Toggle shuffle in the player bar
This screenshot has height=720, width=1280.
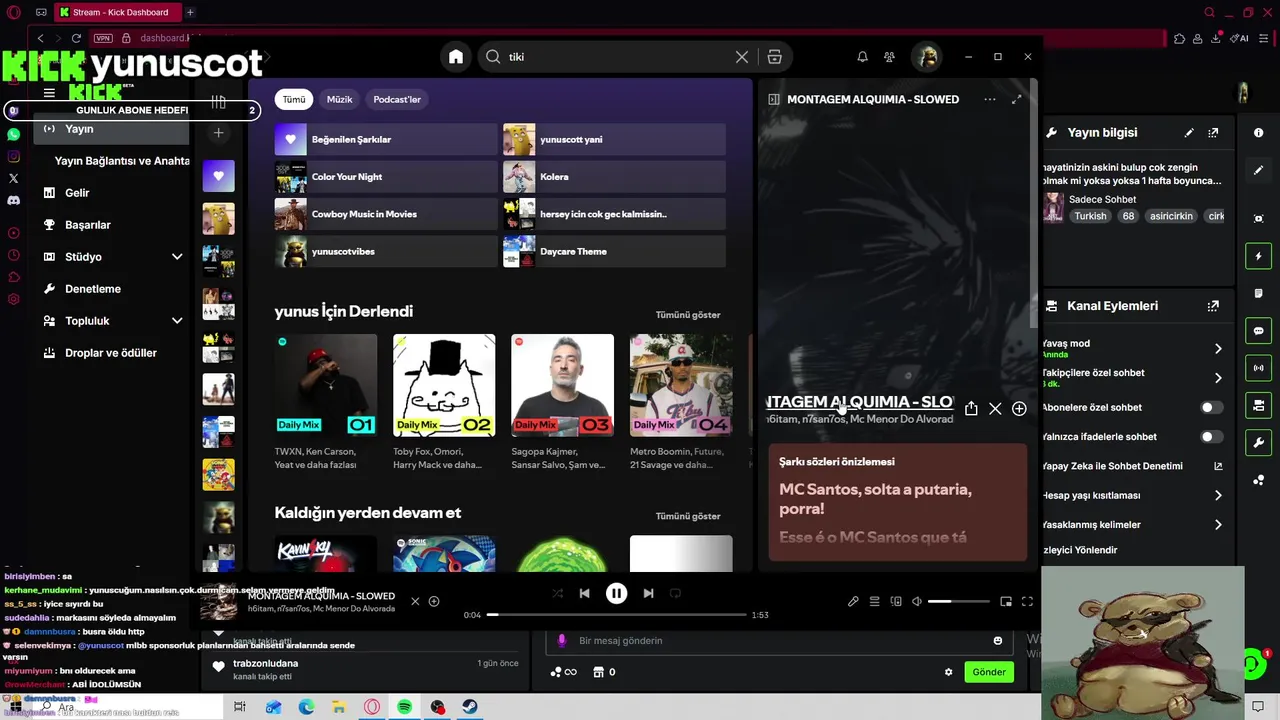(x=558, y=593)
